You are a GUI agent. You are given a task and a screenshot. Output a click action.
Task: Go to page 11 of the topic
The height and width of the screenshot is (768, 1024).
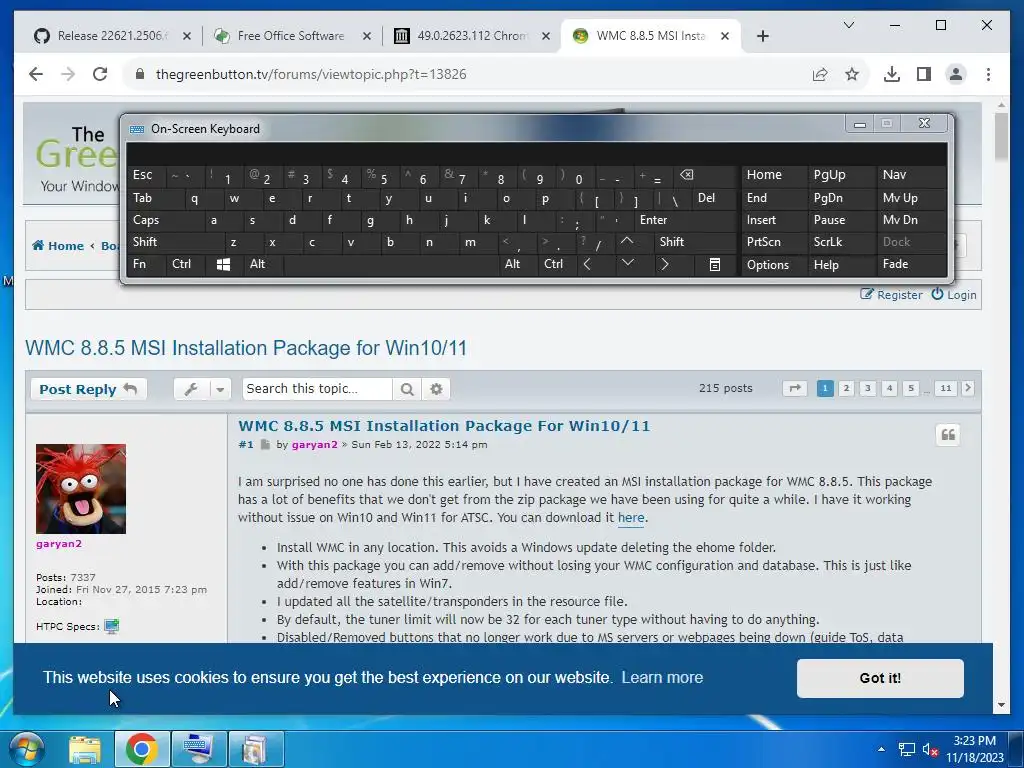946,389
